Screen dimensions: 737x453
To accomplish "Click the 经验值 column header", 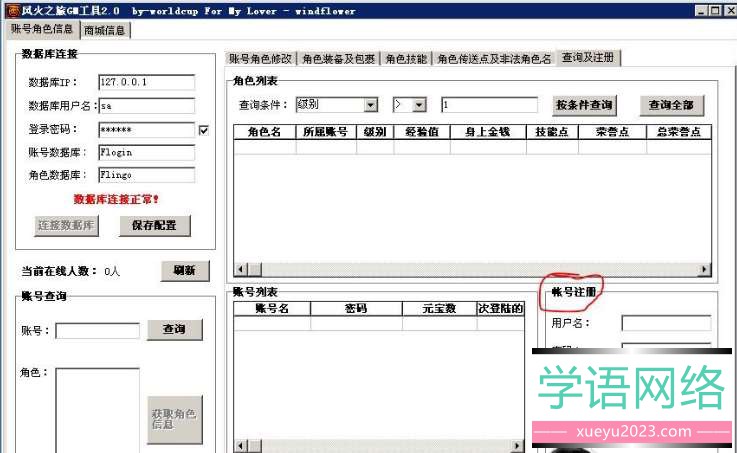I will [416, 132].
